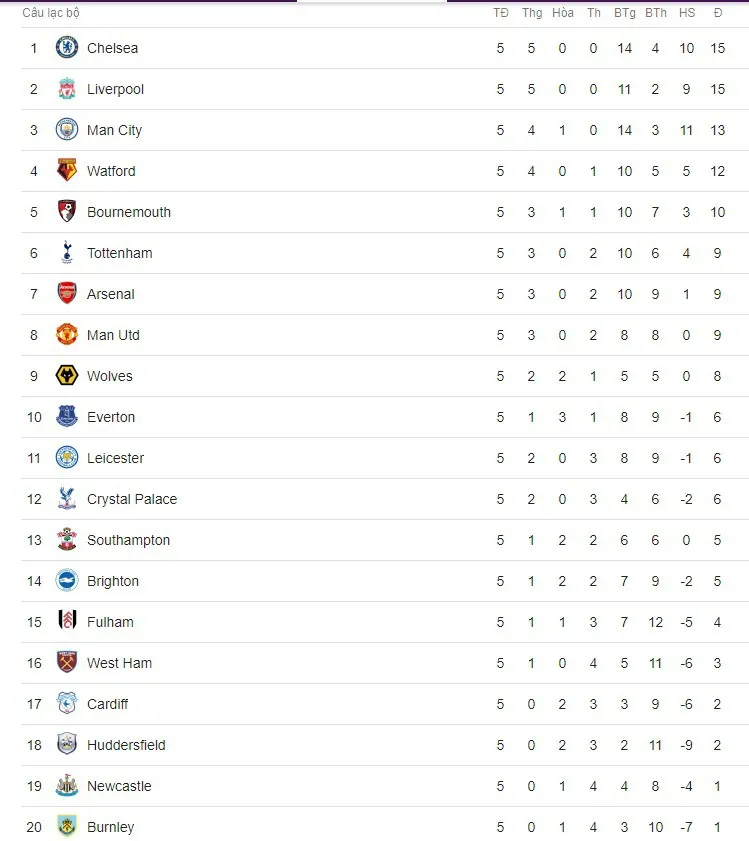Select the Man City badge icon
The image size is (749, 841).
67,130
